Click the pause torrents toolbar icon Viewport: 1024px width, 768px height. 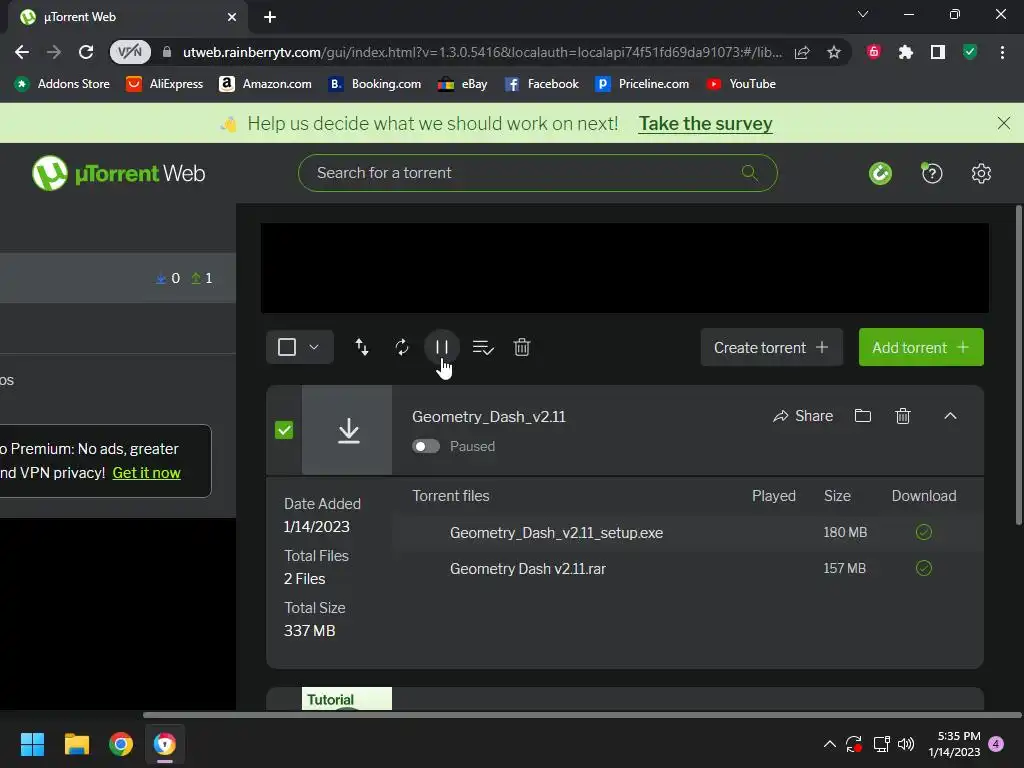tap(441, 347)
